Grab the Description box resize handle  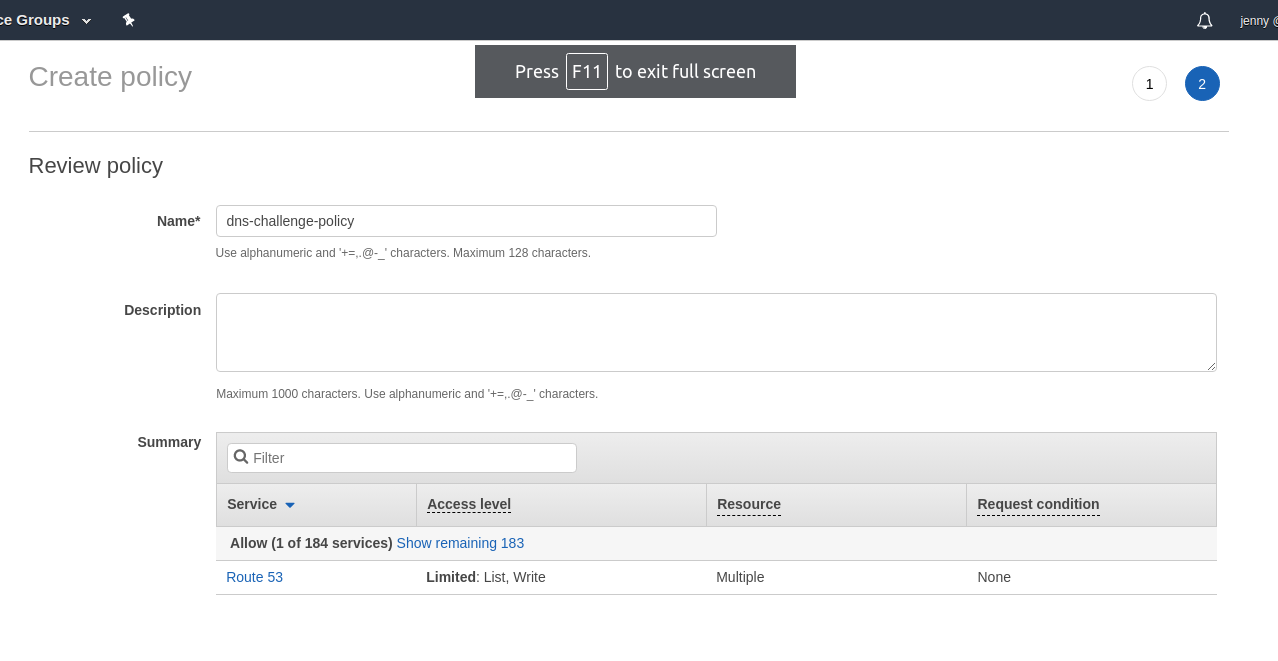tap(1211, 366)
